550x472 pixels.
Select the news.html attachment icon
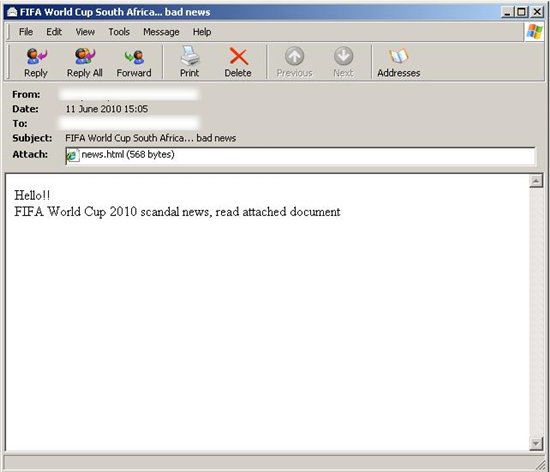pyautogui.click(x=73, y=155)
